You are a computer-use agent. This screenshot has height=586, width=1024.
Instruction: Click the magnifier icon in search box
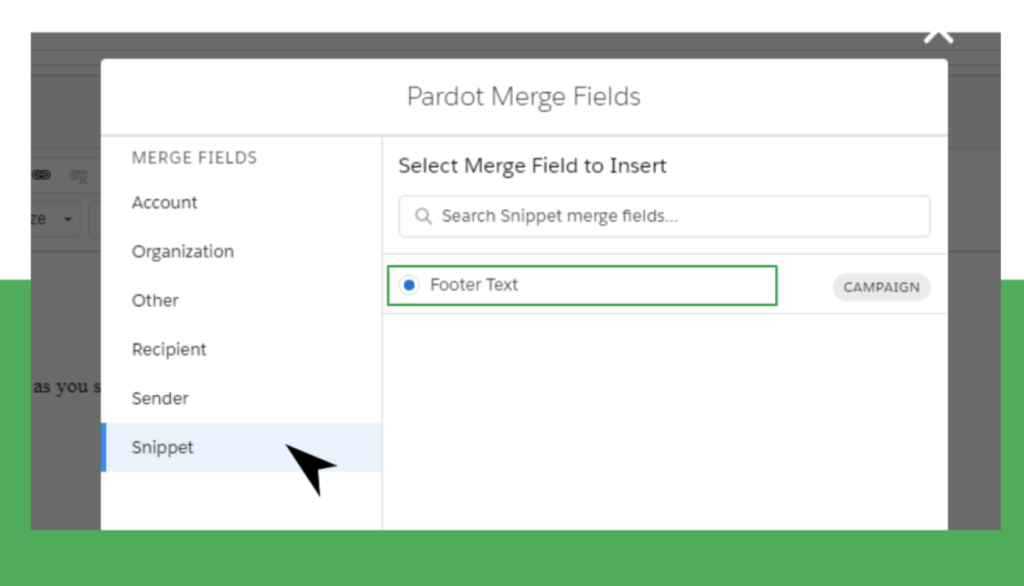(x=423, y=216)
